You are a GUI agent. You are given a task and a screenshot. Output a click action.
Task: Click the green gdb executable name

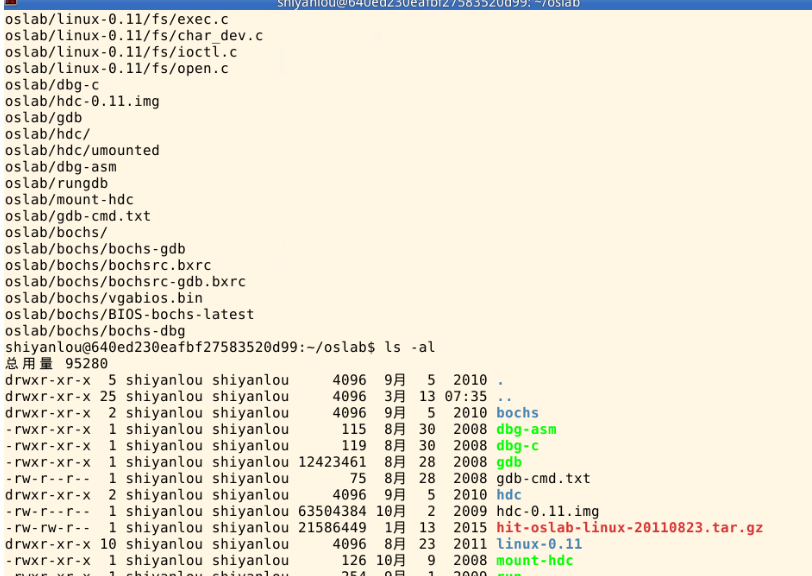click(509, 462)
